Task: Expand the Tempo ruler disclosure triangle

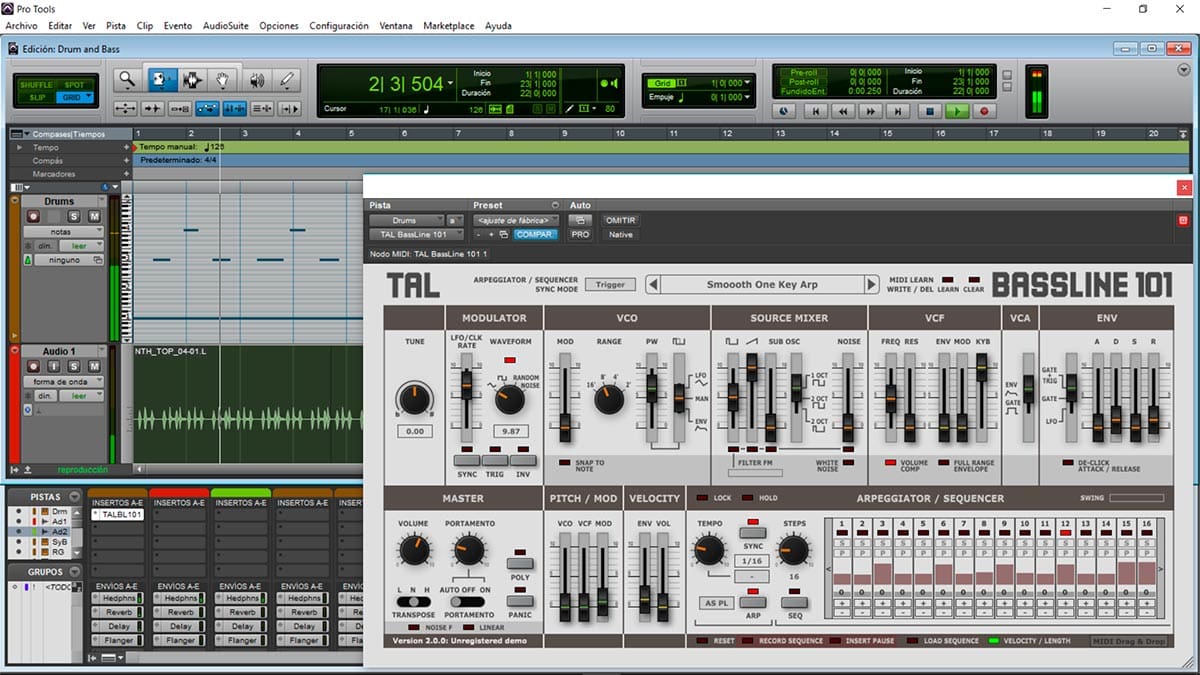Action: coord(20,147)
